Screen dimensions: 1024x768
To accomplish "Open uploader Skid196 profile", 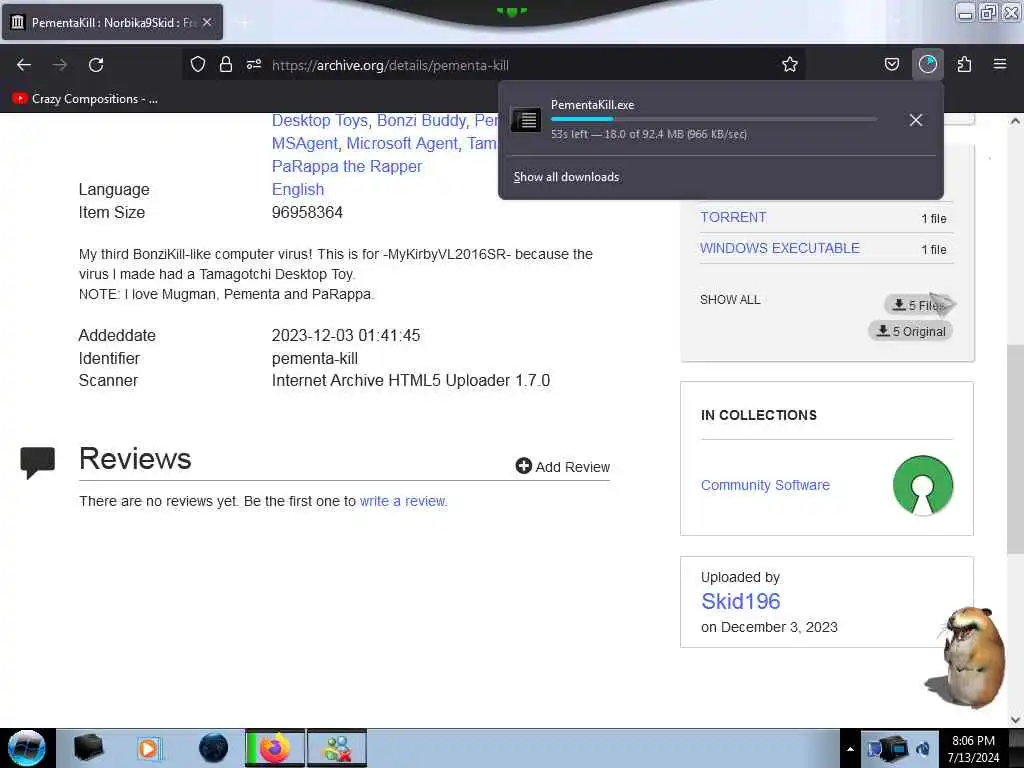I will pos(741,601).
